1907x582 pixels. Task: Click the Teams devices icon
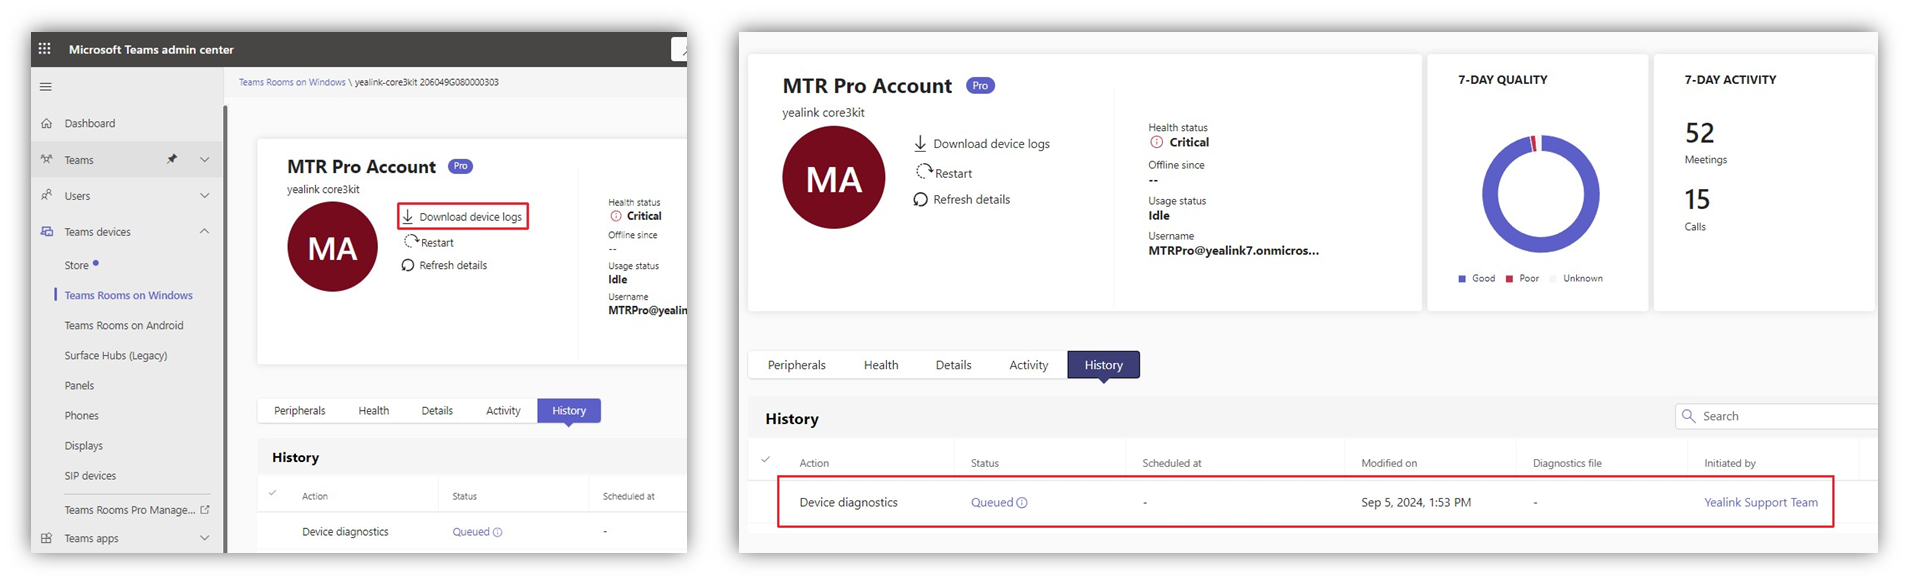click(46, 231)
